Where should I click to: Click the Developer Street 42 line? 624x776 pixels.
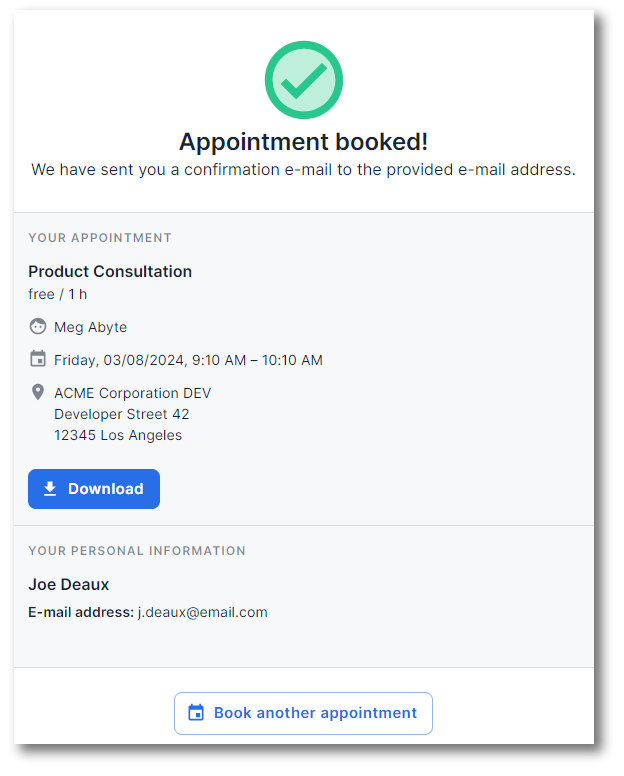point(122,414)
